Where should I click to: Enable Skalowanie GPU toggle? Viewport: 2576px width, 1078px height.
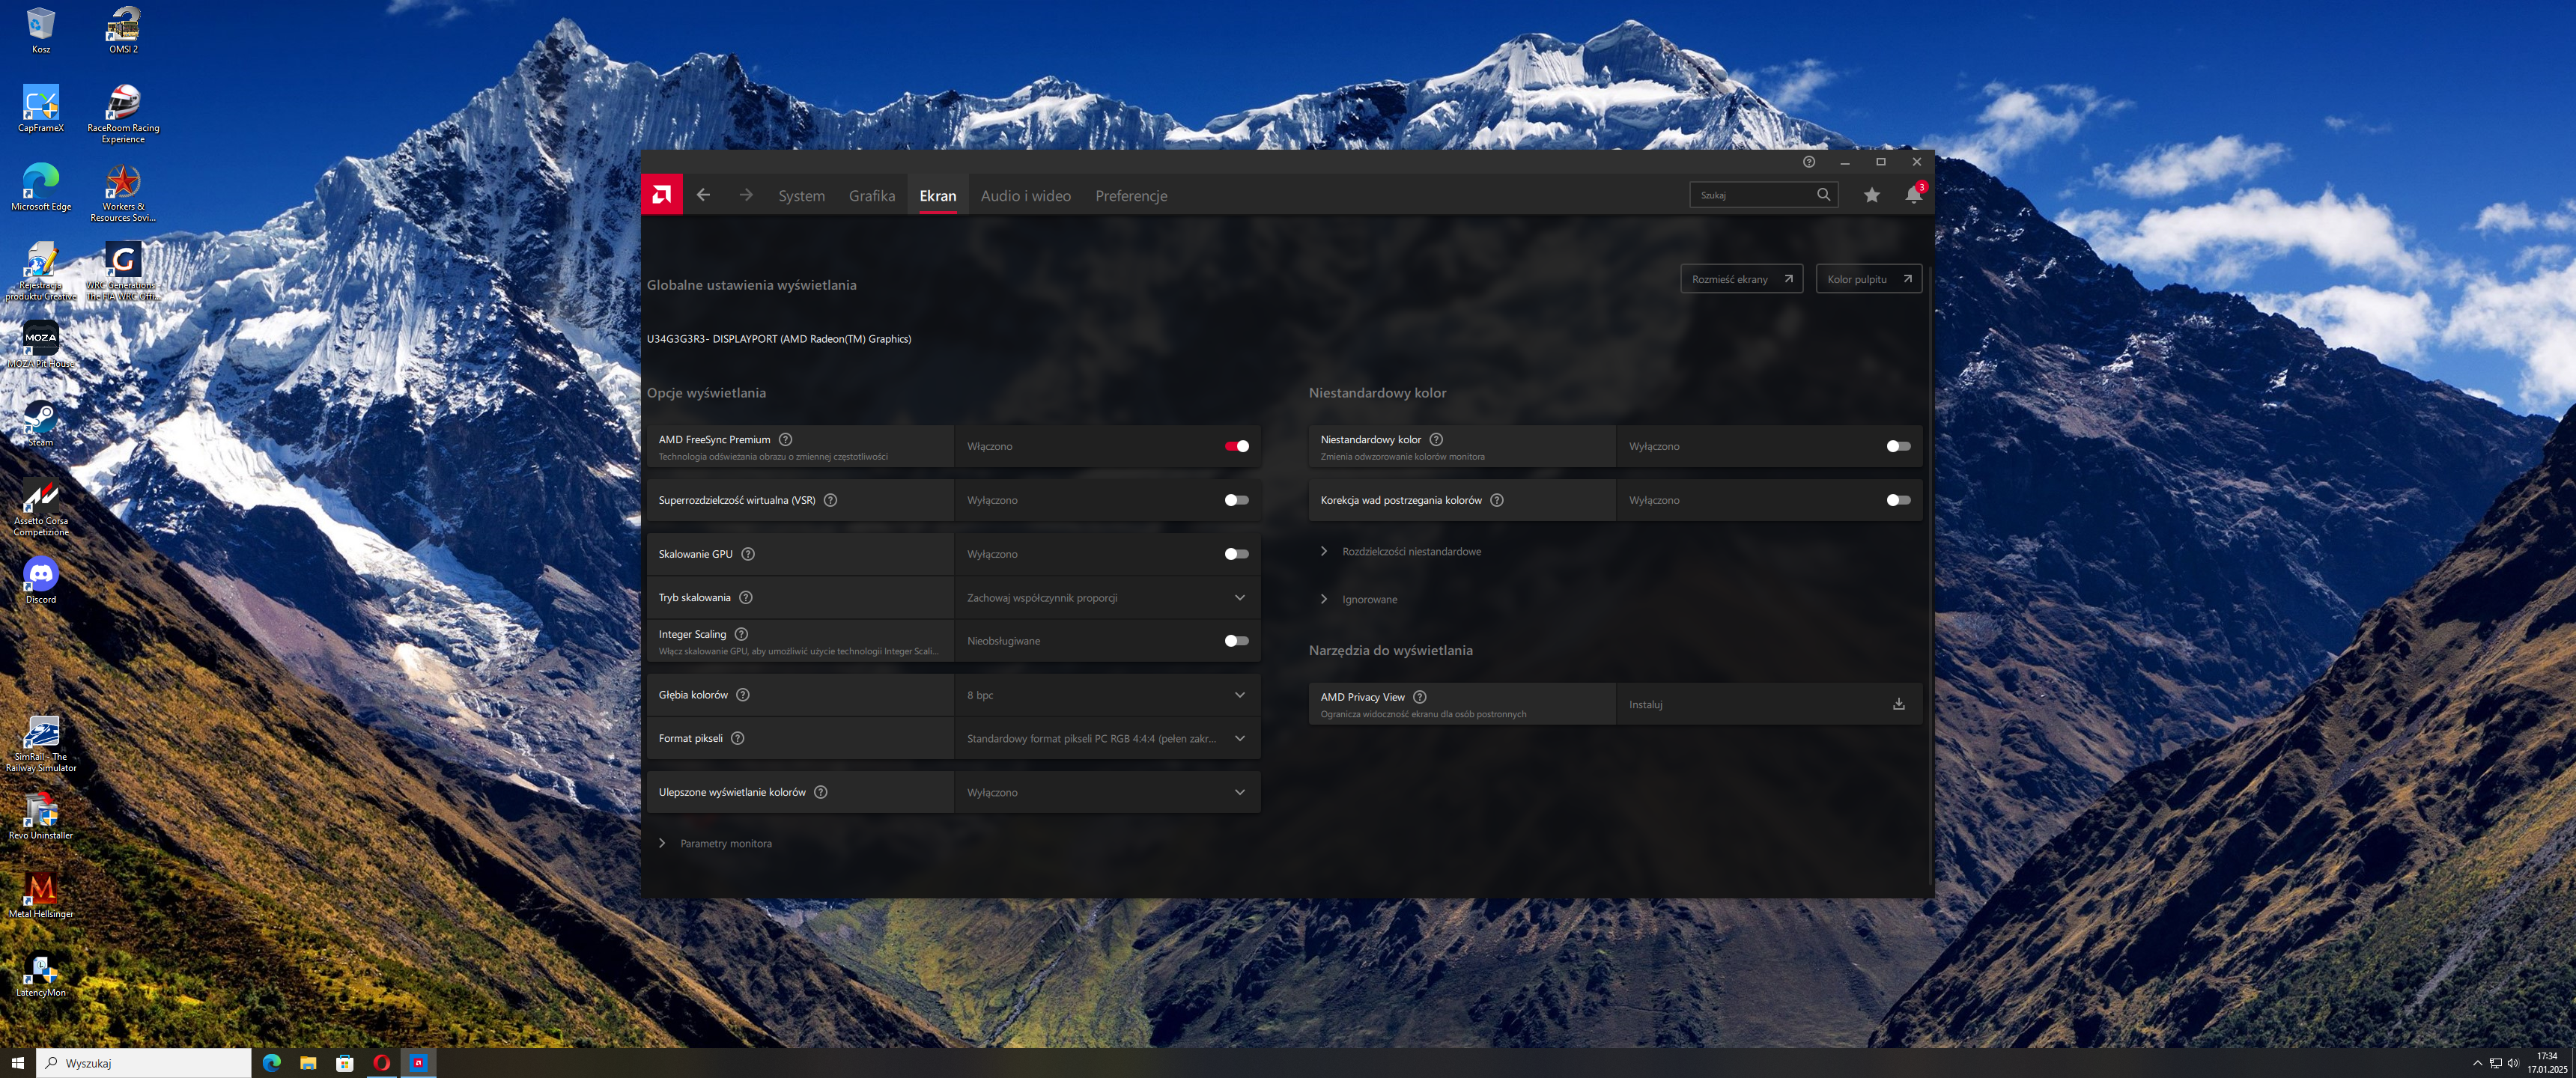[x=1236, y=554]
